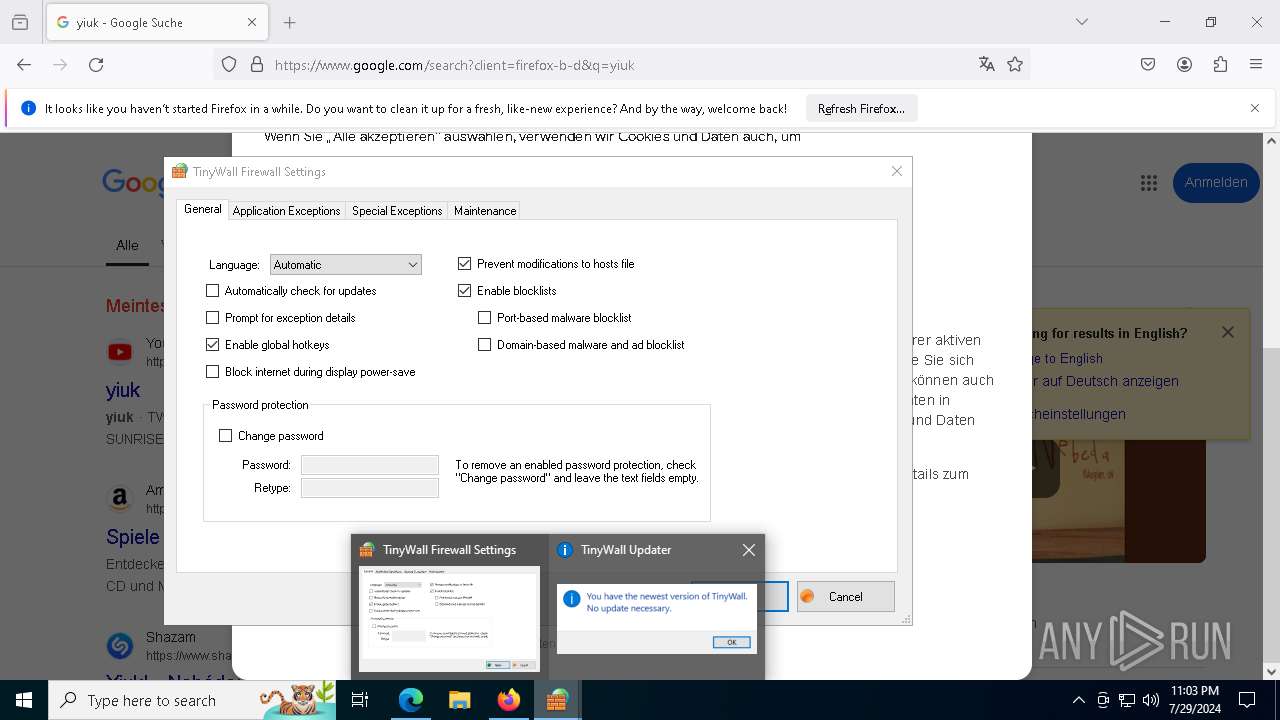Screen dimensions: 1280x720
Task: Reload the page in Firefox
Action: (96, 65)
